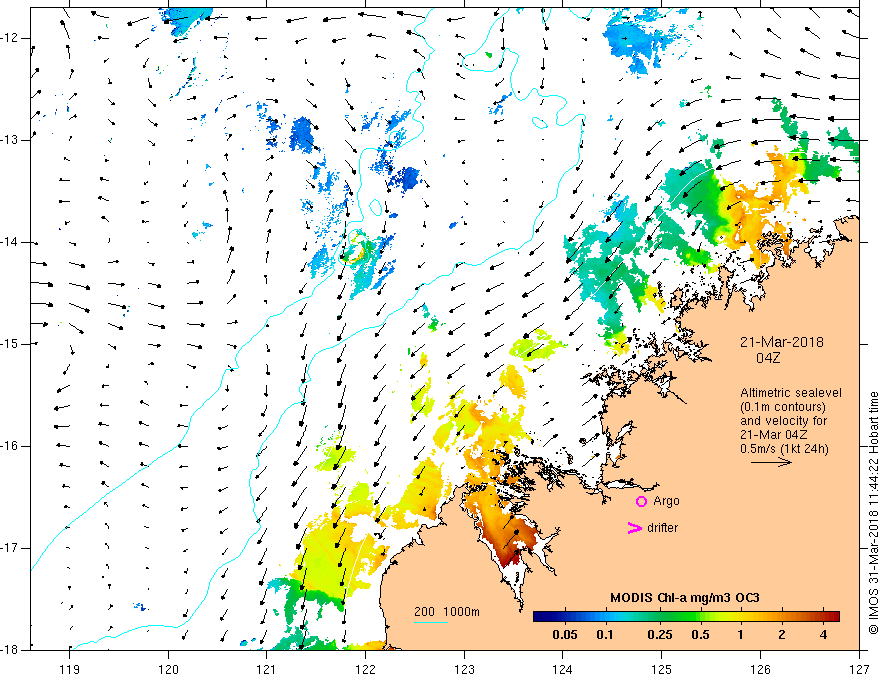The image size is (880, 680).
Task: Click the 'MODIS Chl-a mg/m3 OC3' title
Action: point(685,598)
